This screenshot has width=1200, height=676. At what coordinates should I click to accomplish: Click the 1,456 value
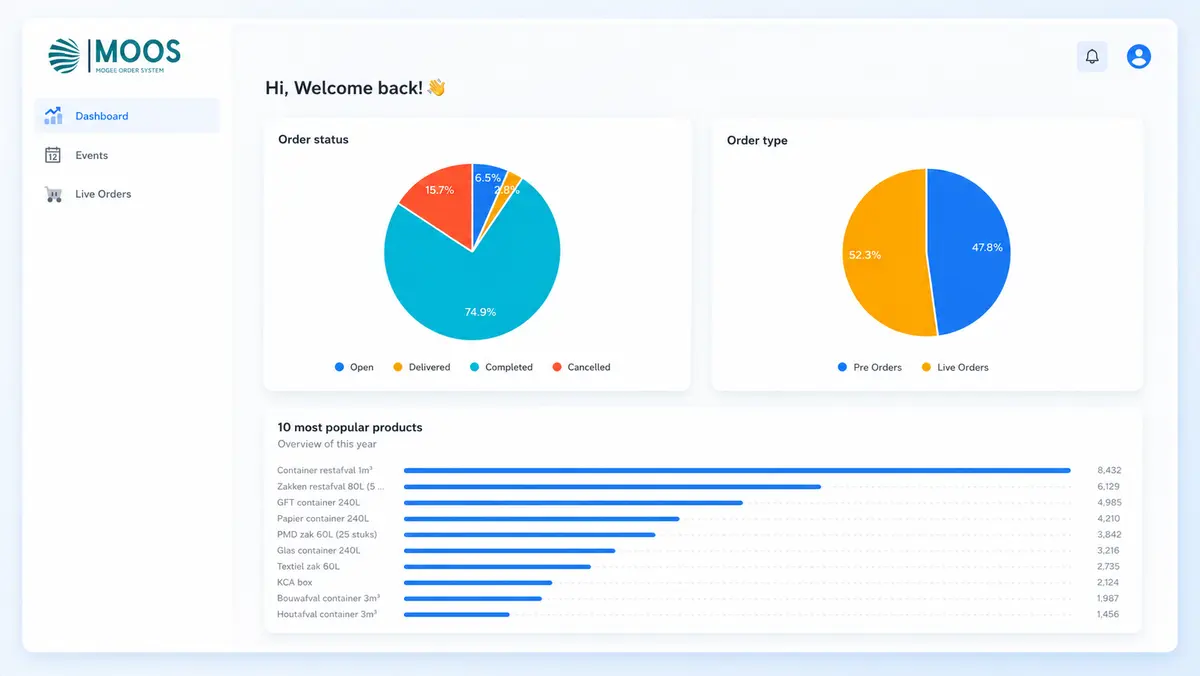(x=1108, y=614)
